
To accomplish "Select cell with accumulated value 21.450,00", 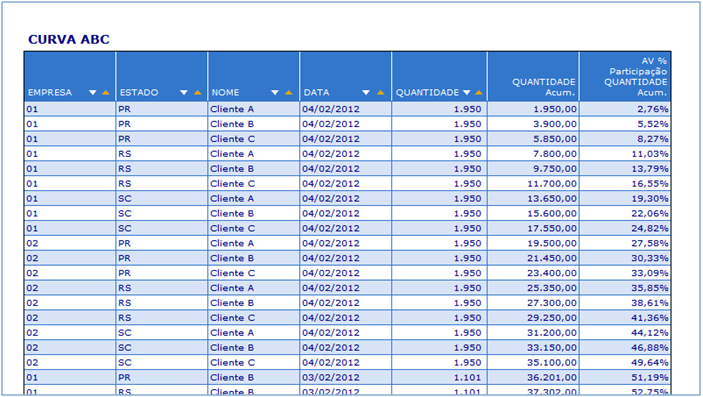I will pyautogui.click(x=533, y=258).
